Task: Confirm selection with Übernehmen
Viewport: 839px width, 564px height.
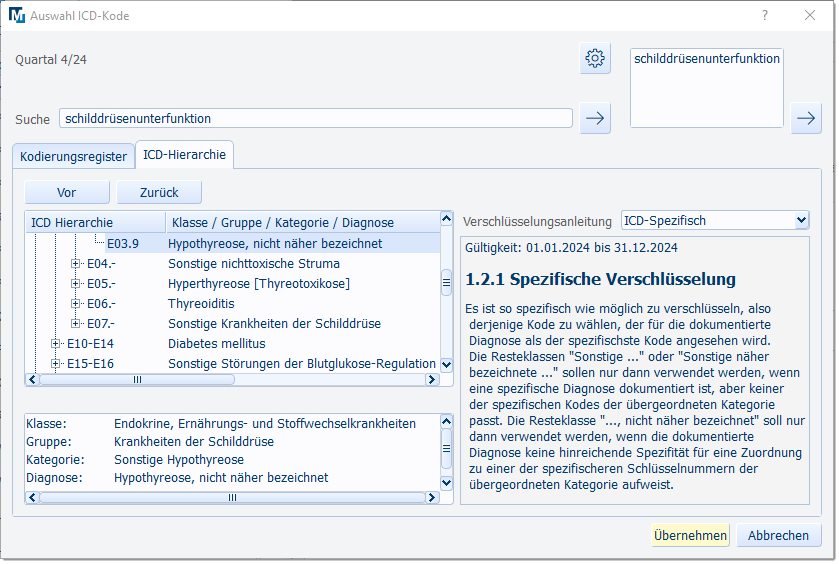Action: click(690, 535)
